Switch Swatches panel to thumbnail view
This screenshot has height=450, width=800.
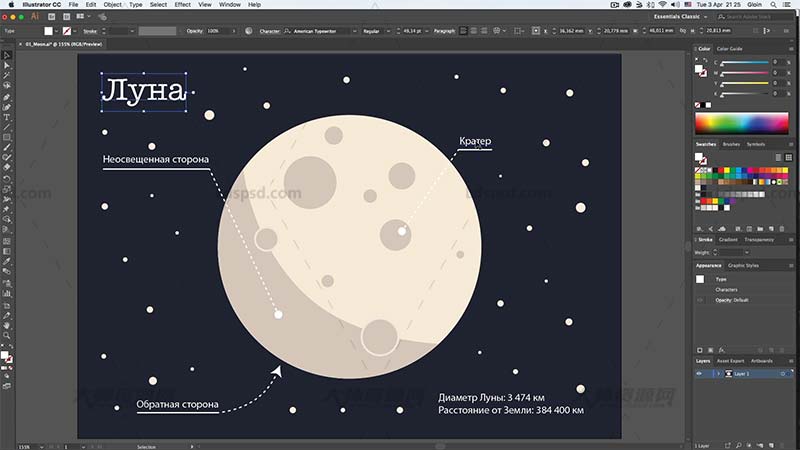788,157
